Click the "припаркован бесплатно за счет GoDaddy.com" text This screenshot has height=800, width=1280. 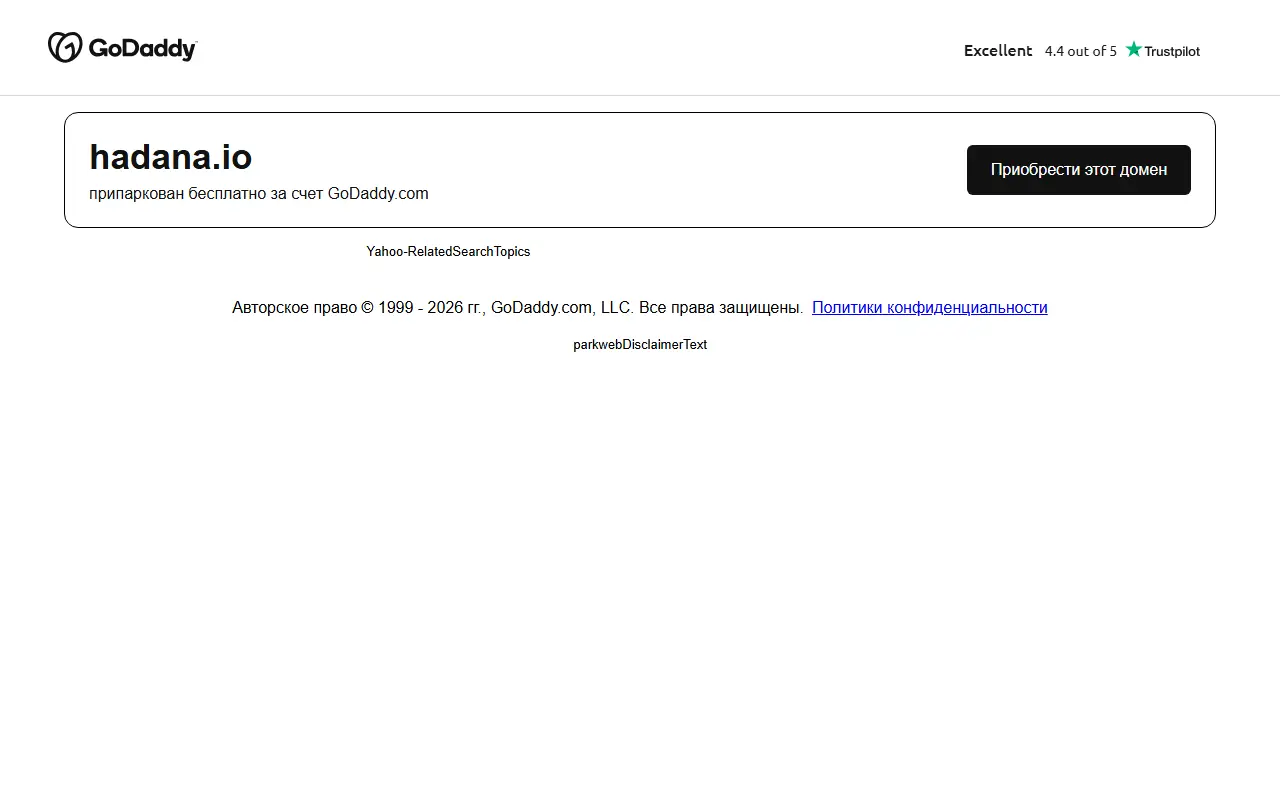(259, 194)
